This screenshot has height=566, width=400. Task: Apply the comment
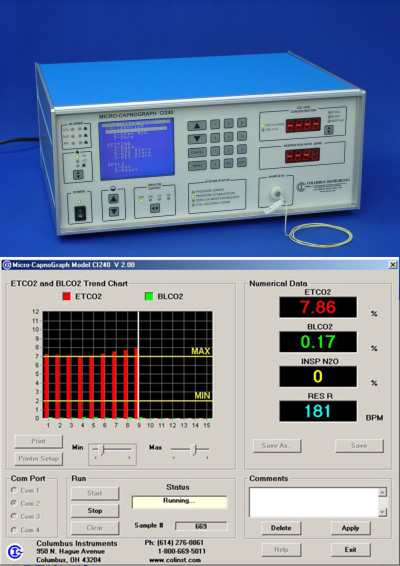point(350,528)
